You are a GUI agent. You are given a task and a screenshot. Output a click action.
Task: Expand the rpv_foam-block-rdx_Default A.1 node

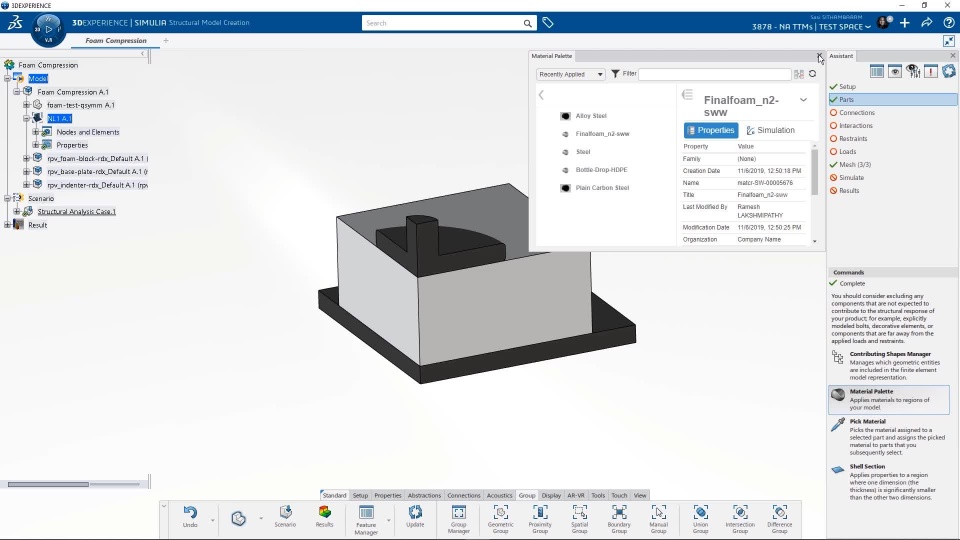26,158
